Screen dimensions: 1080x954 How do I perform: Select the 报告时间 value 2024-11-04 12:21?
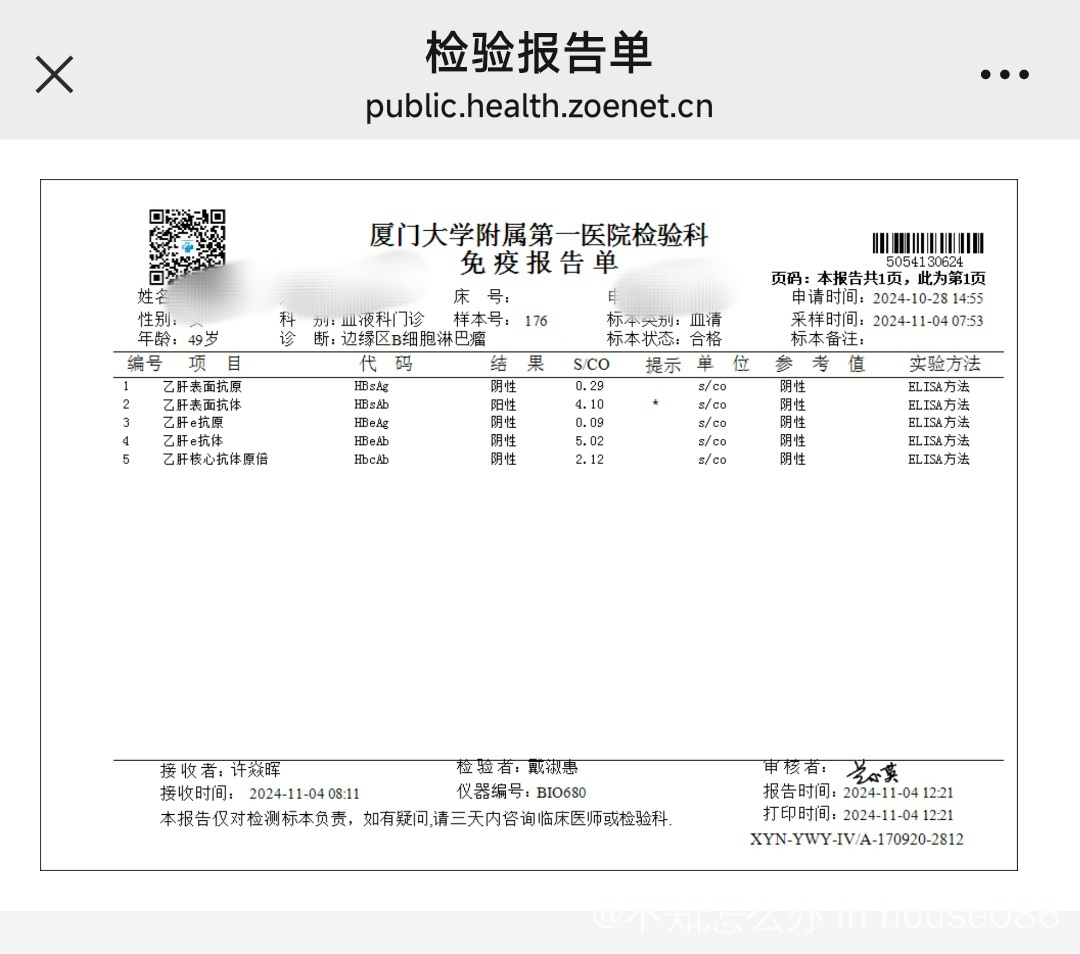pos(898,793)
